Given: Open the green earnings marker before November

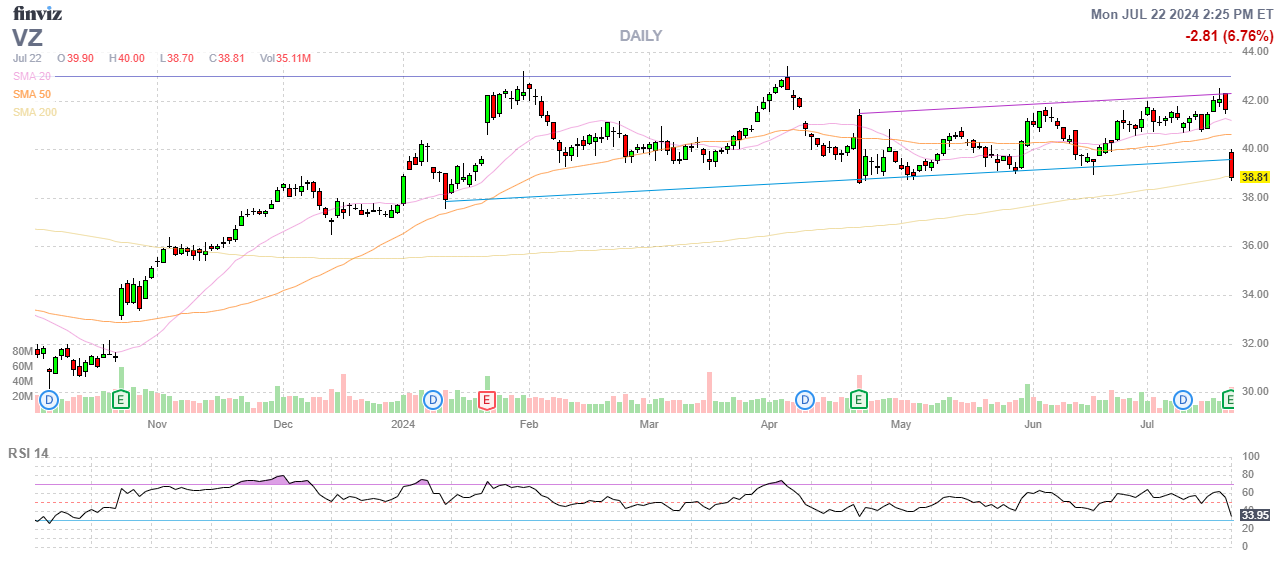Looking at the screenshot, I should pos(121,400).
